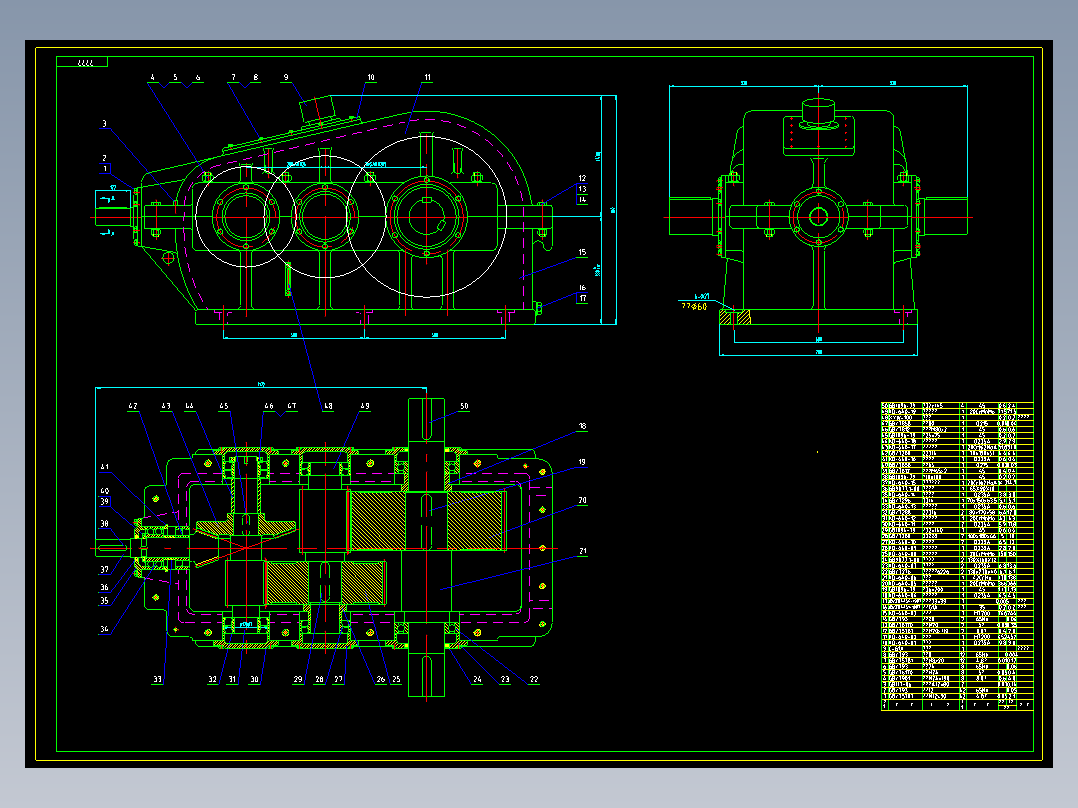Image resolution: width=1078 pixels, height=808 pixels.
Task: Click part balloon number 18
Action: [582, 426]
